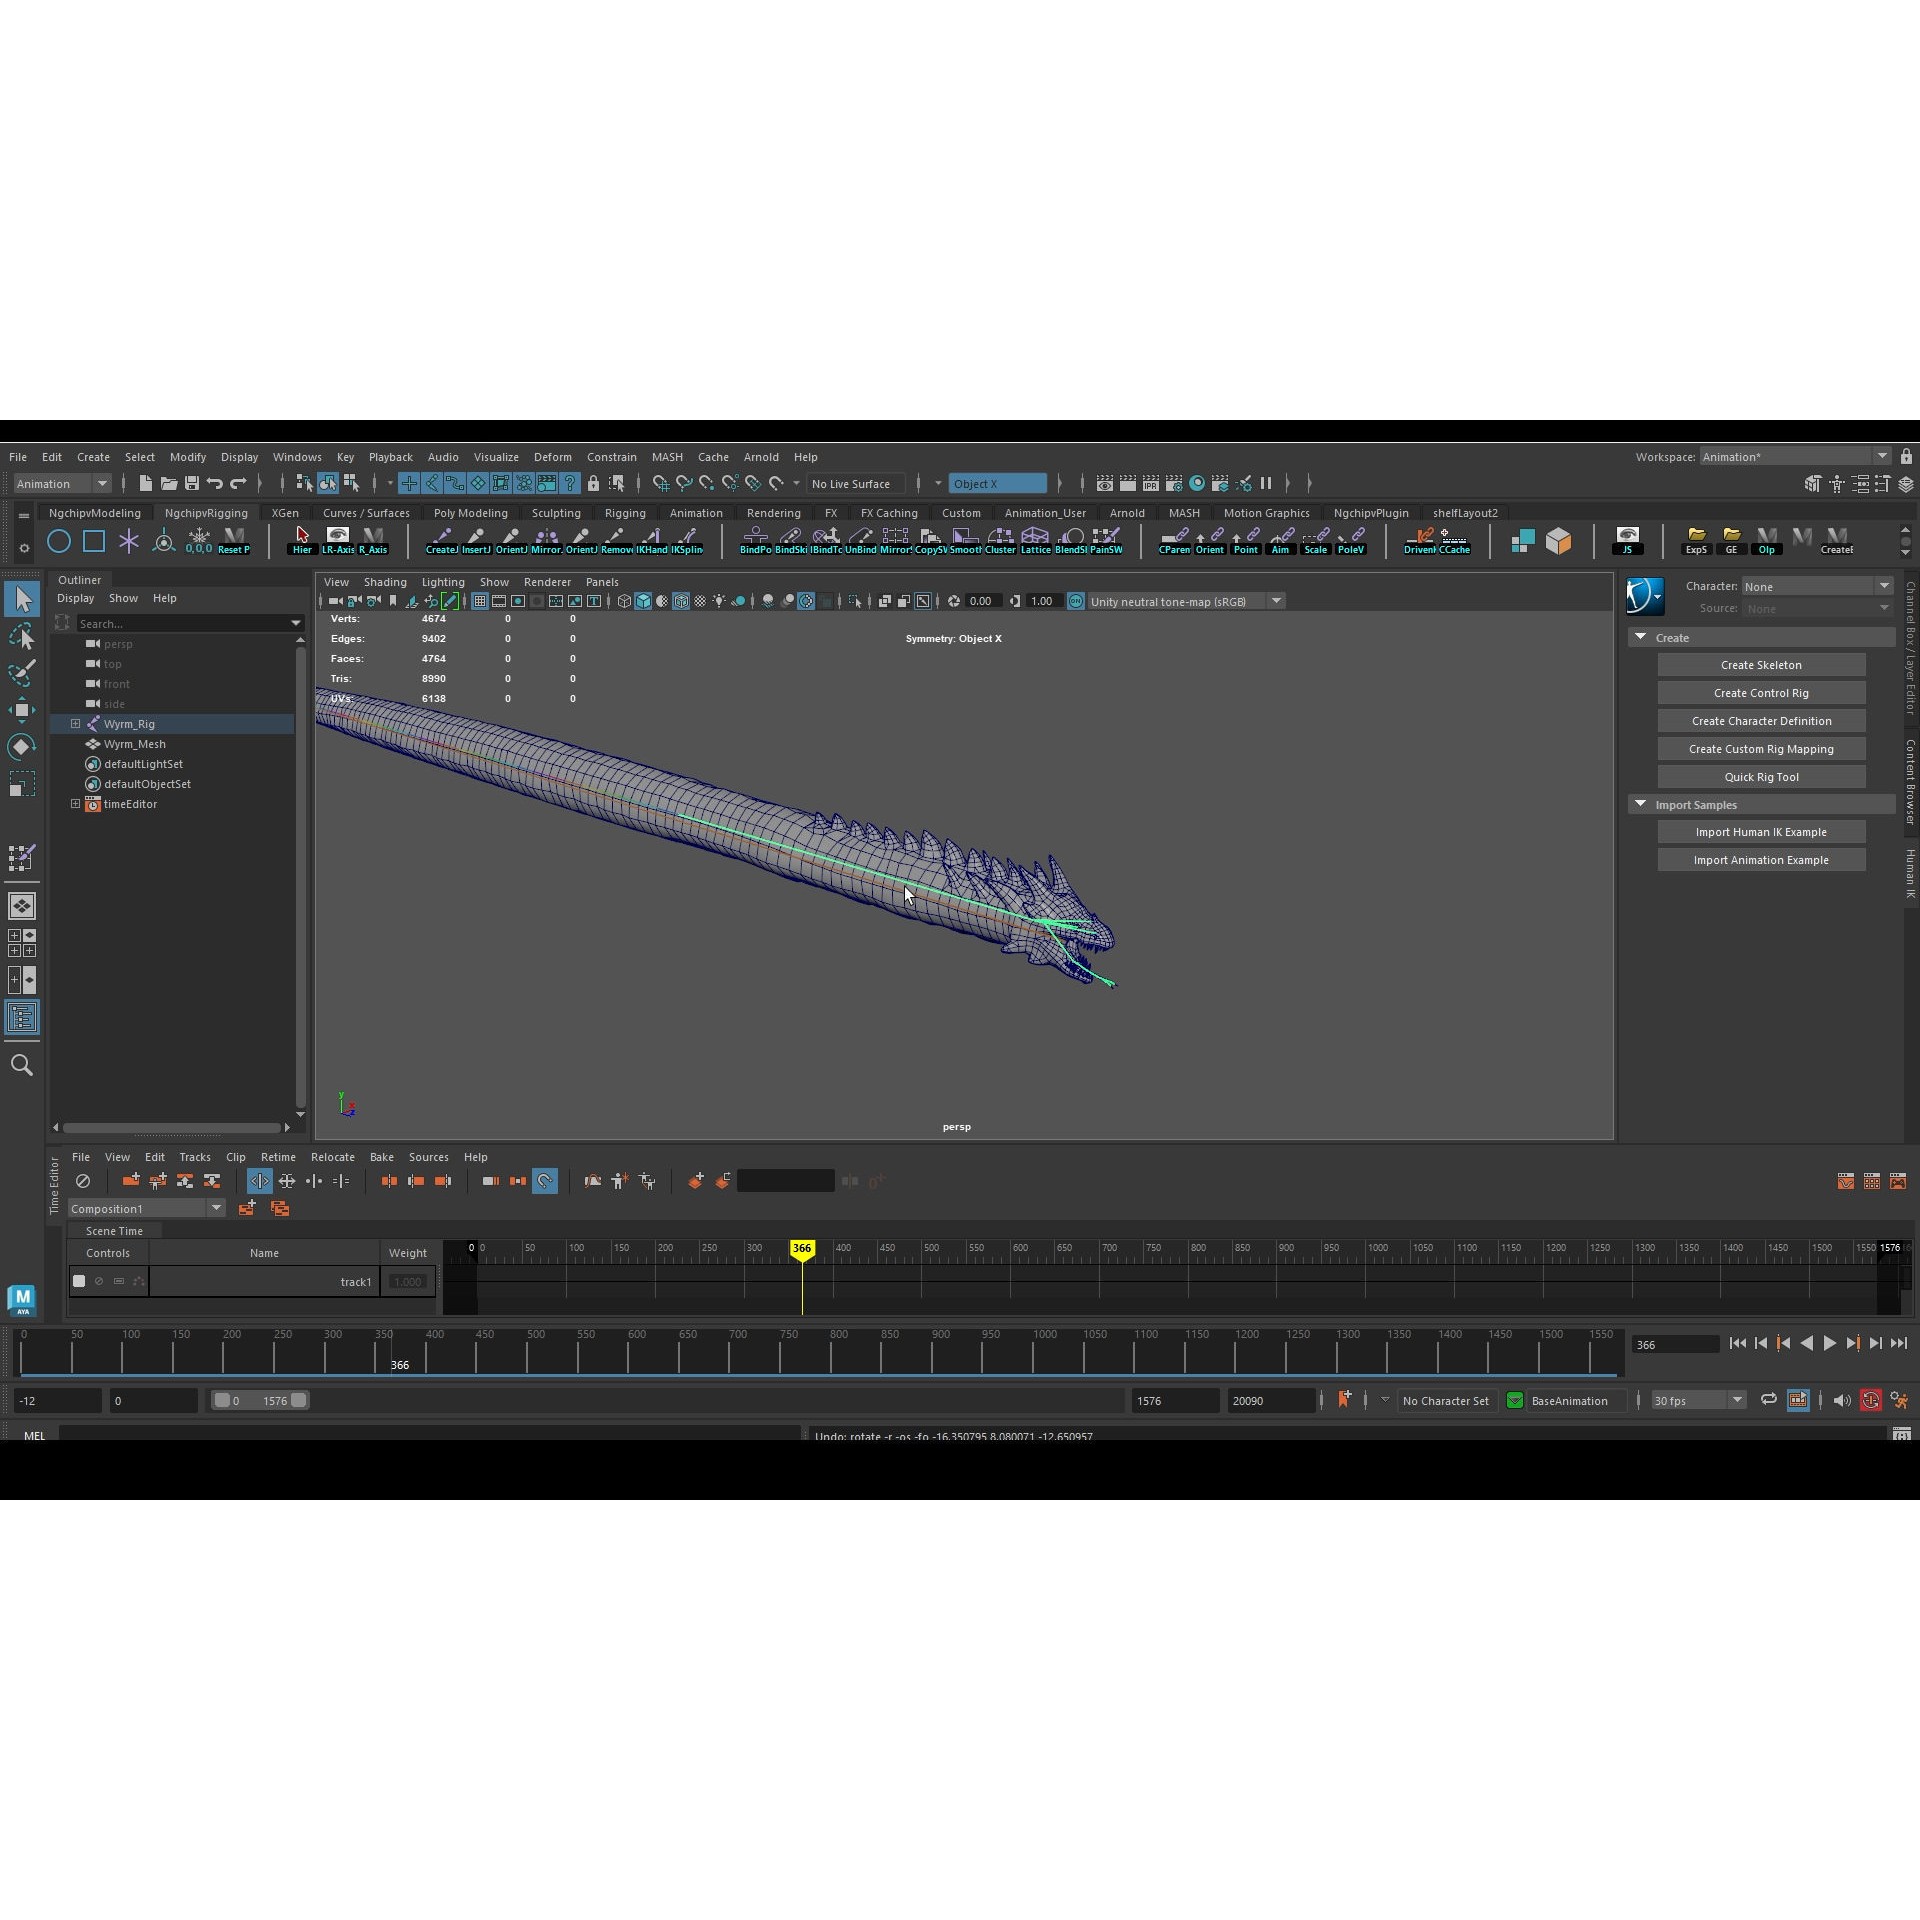Click the Quick Rig Tool button
1920x1920 pixels.
(1760, 777)
